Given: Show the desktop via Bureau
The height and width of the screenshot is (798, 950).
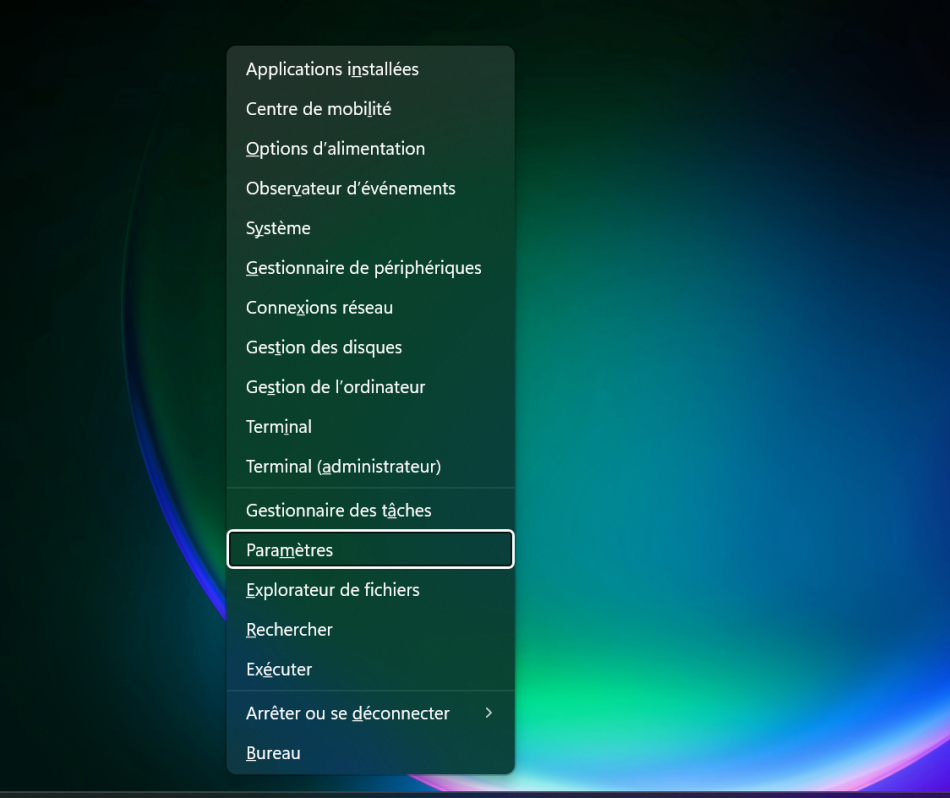Looking at the screenshot, I should [273, 753].
